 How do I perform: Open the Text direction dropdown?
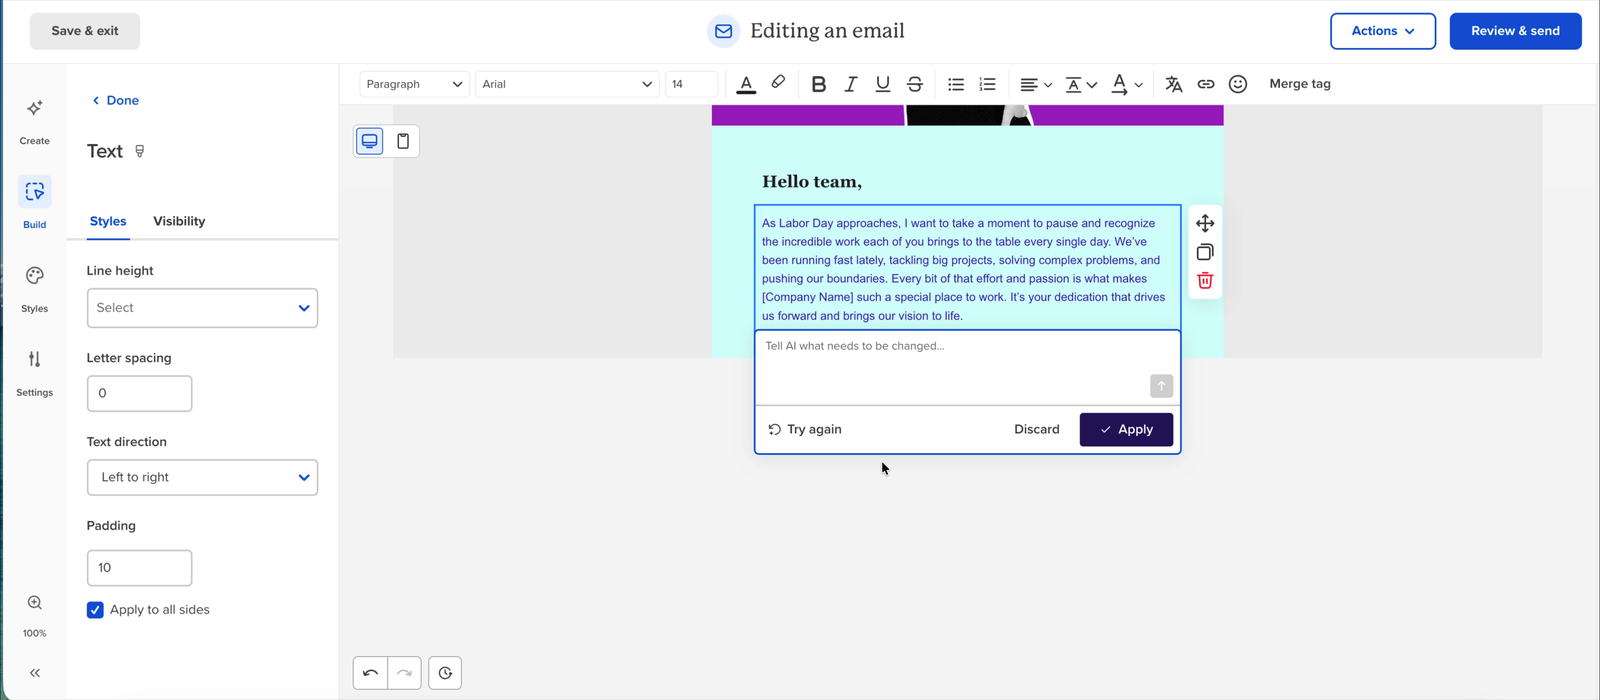[202, 477]
